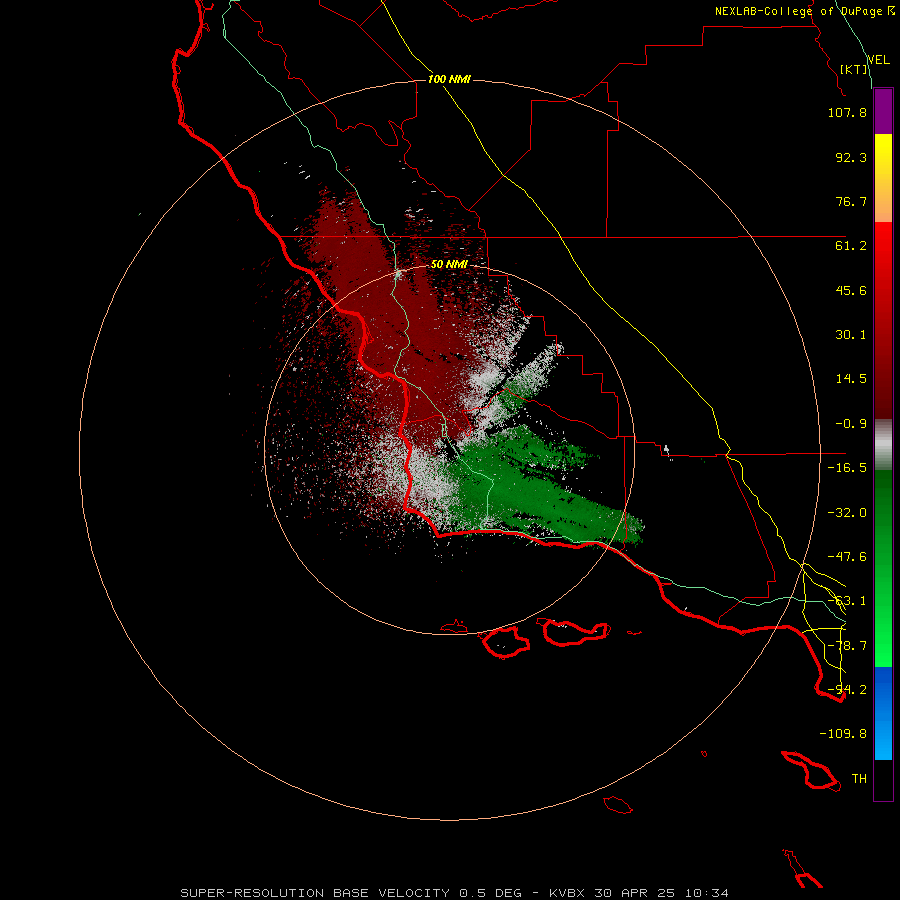Click the -47.6 velocity scale value

click(847, 557)
